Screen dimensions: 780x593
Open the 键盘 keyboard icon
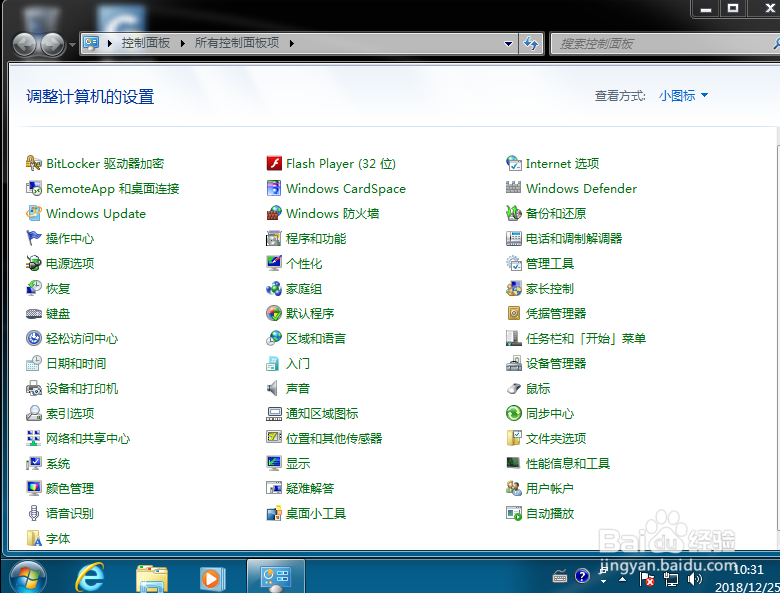click(34, 313)
